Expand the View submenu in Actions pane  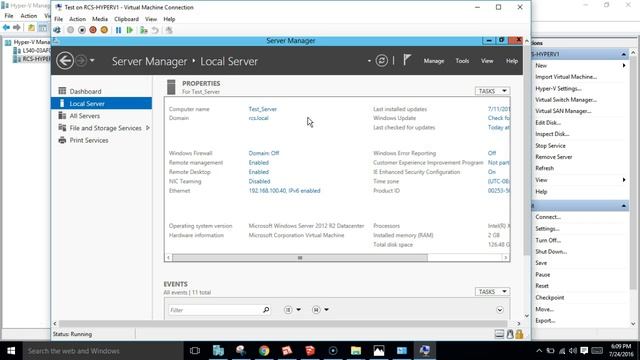coord(624,180)
